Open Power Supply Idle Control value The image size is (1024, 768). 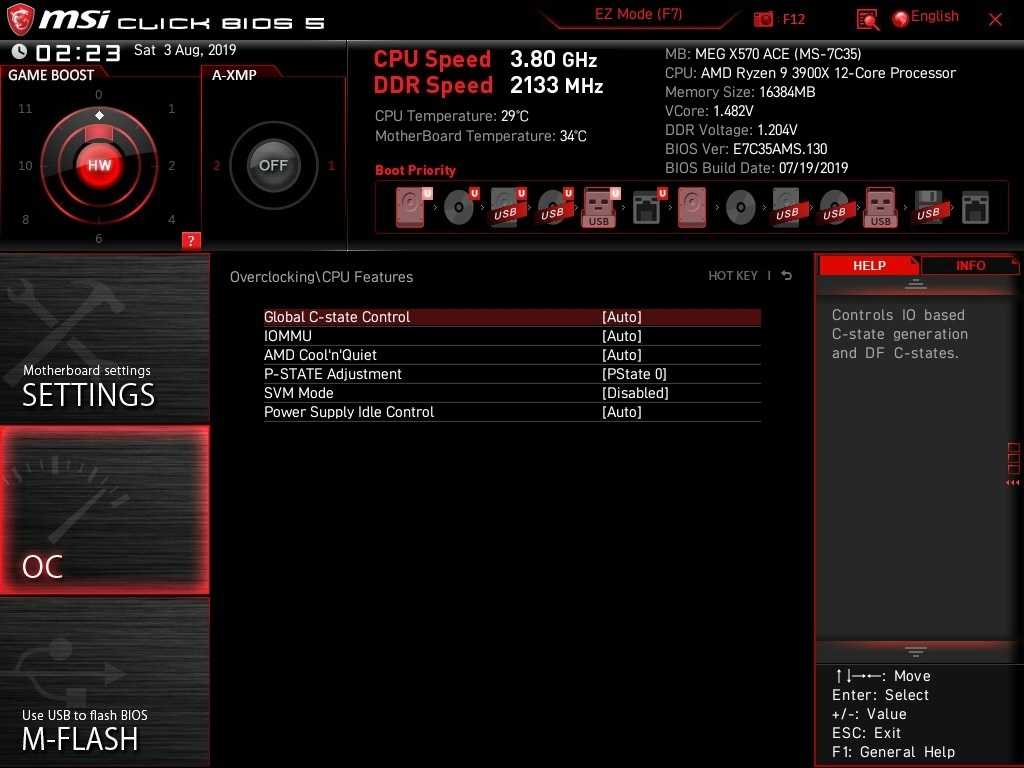click(x=621, y=412)
